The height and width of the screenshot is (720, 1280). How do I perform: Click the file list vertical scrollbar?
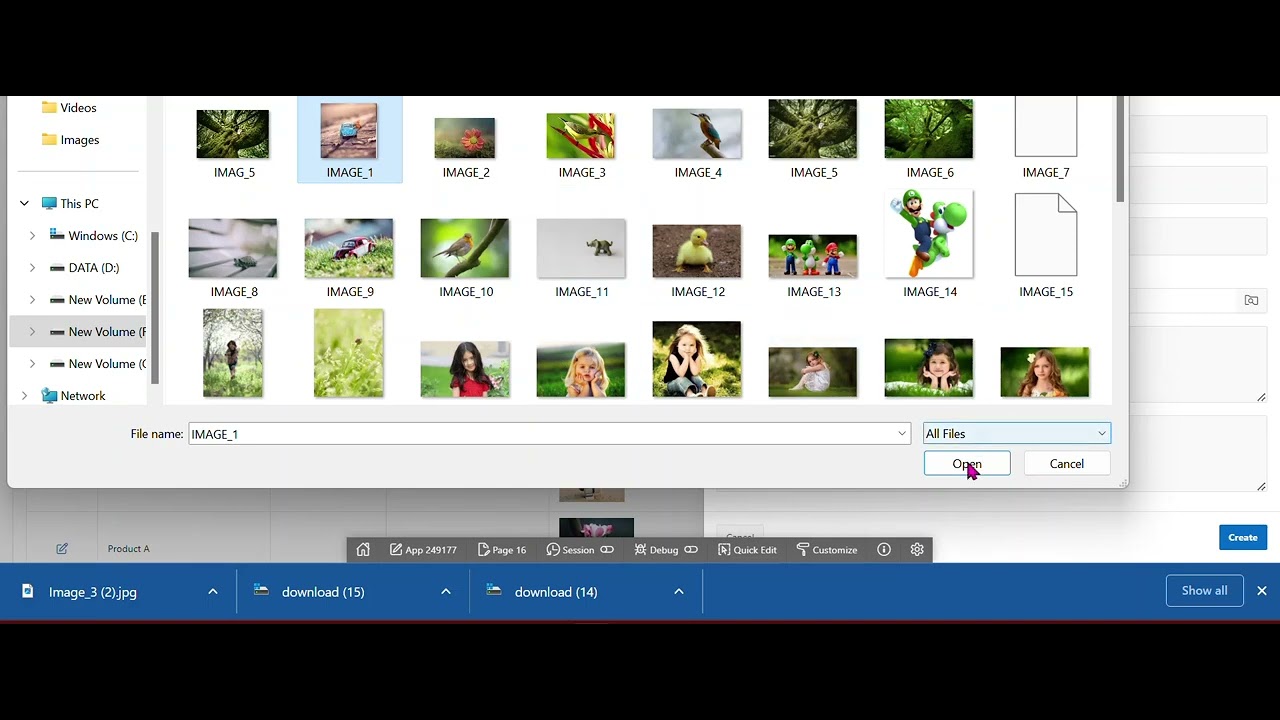[x=1120, y=150]
